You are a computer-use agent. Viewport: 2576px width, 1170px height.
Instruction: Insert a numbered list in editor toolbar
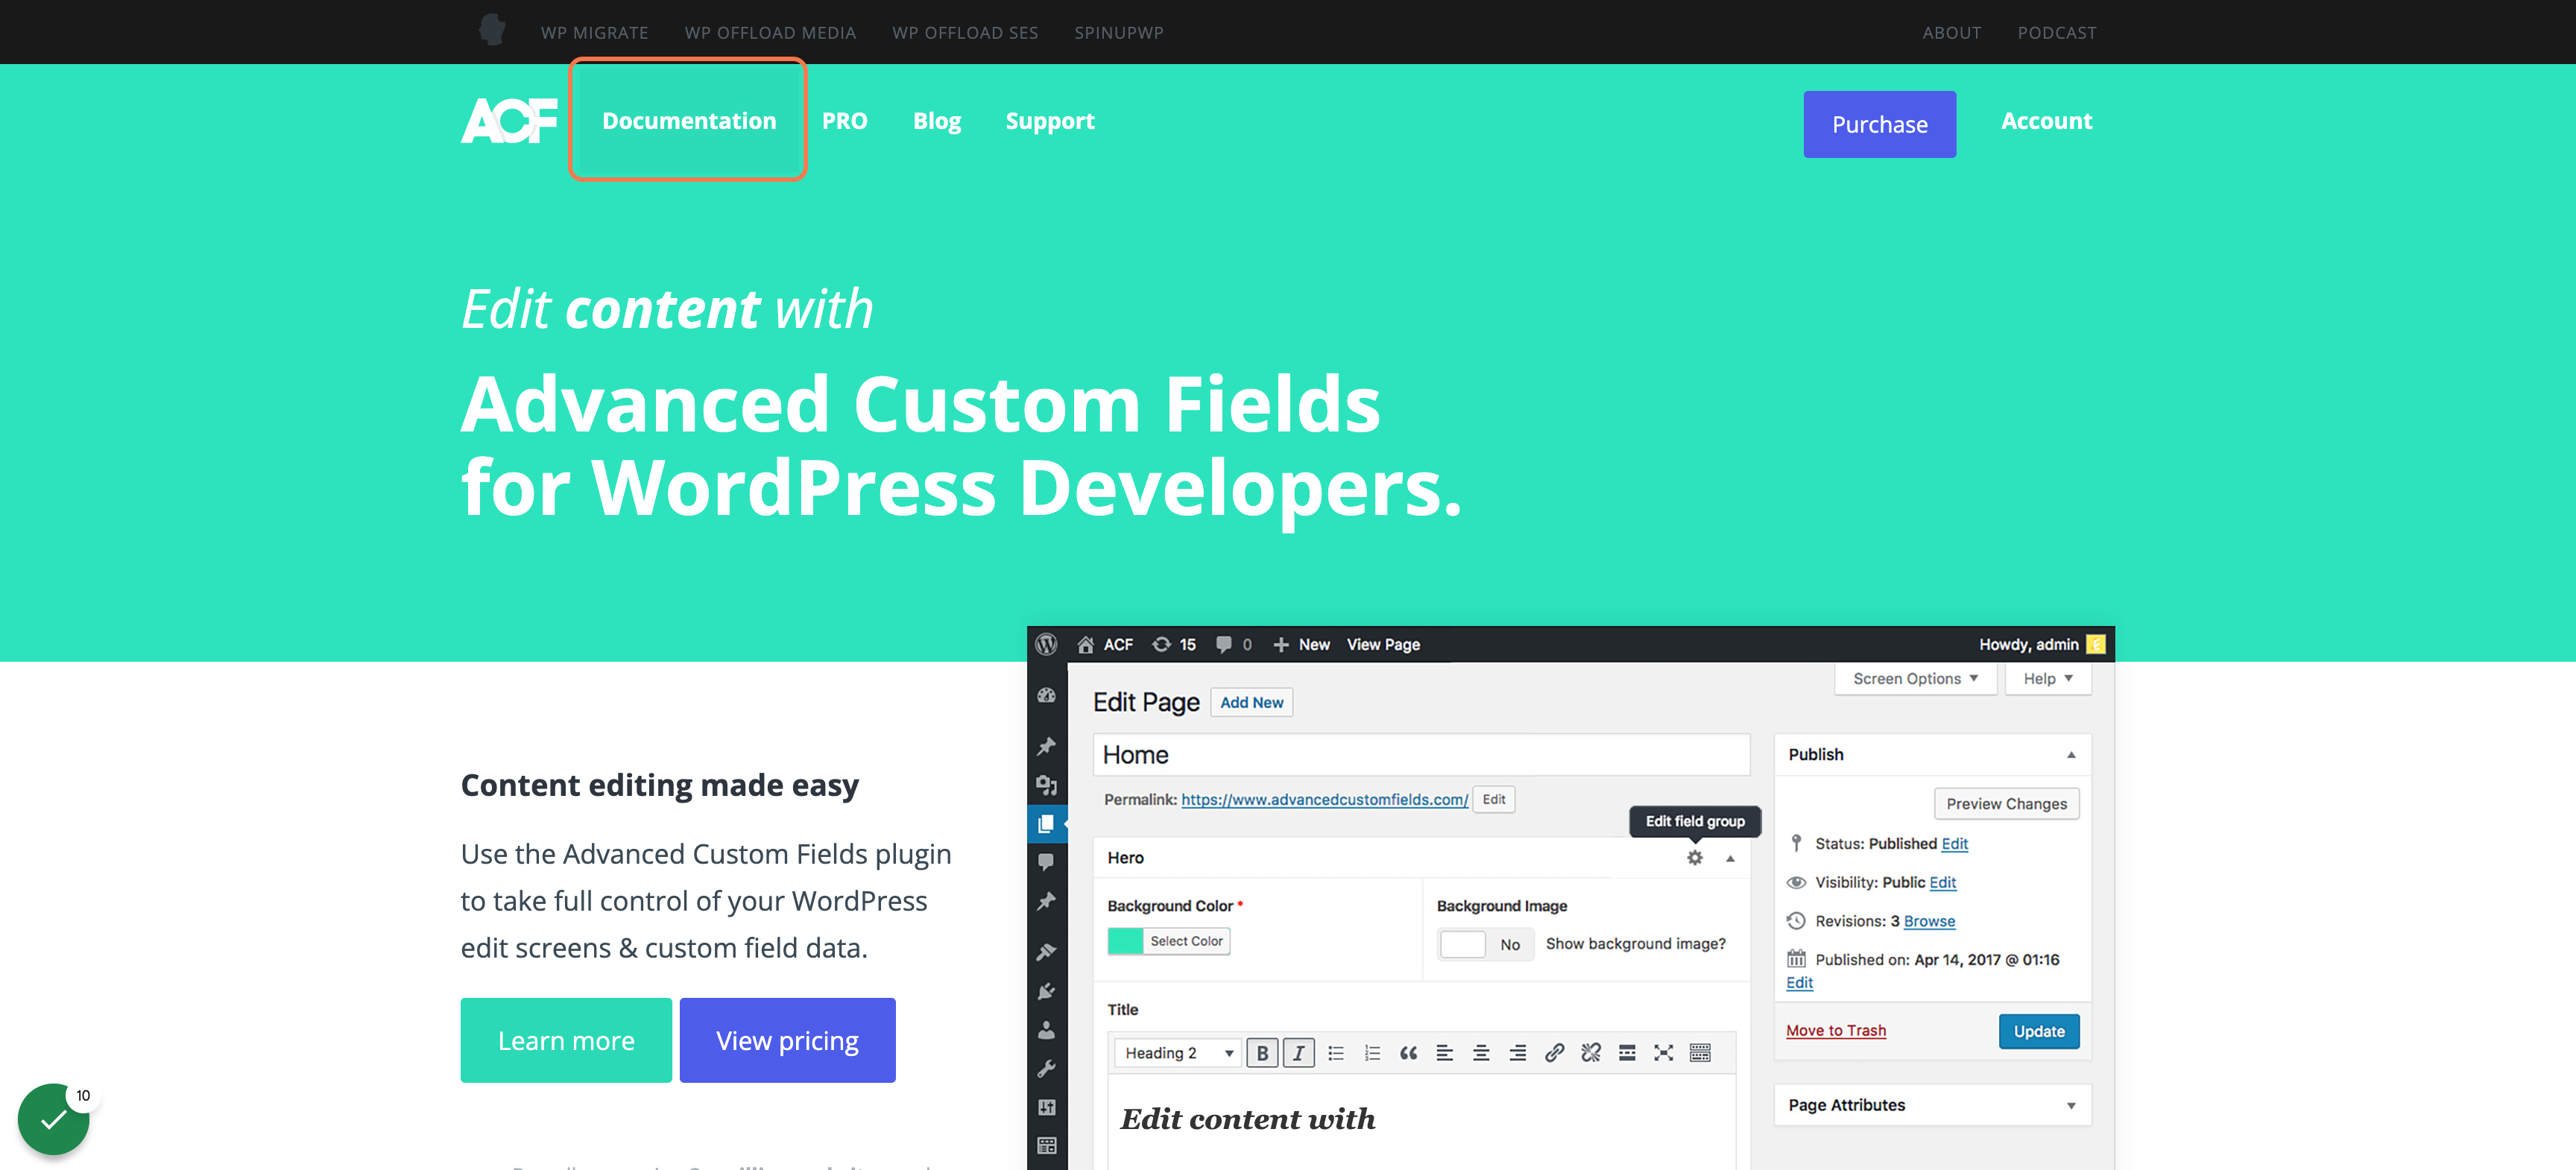click(x=1372, y=1053)
